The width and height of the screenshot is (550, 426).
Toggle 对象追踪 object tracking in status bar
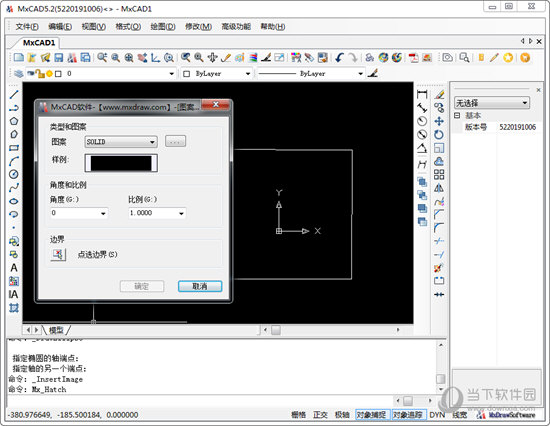point(408,415)
